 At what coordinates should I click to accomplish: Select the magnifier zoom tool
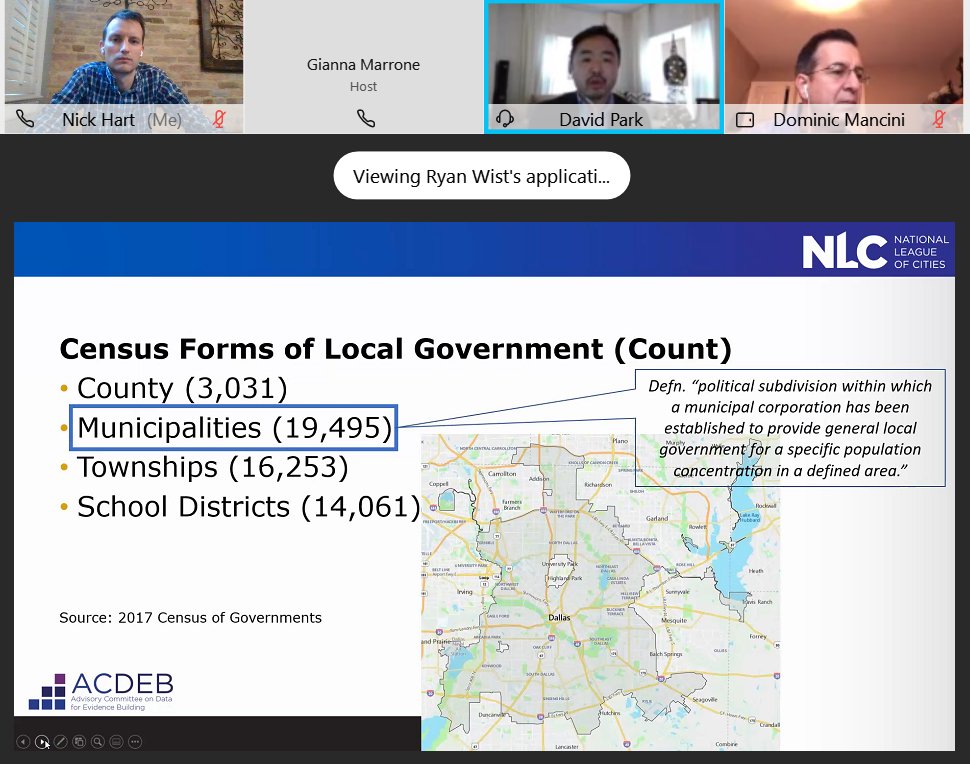(97, 742)
